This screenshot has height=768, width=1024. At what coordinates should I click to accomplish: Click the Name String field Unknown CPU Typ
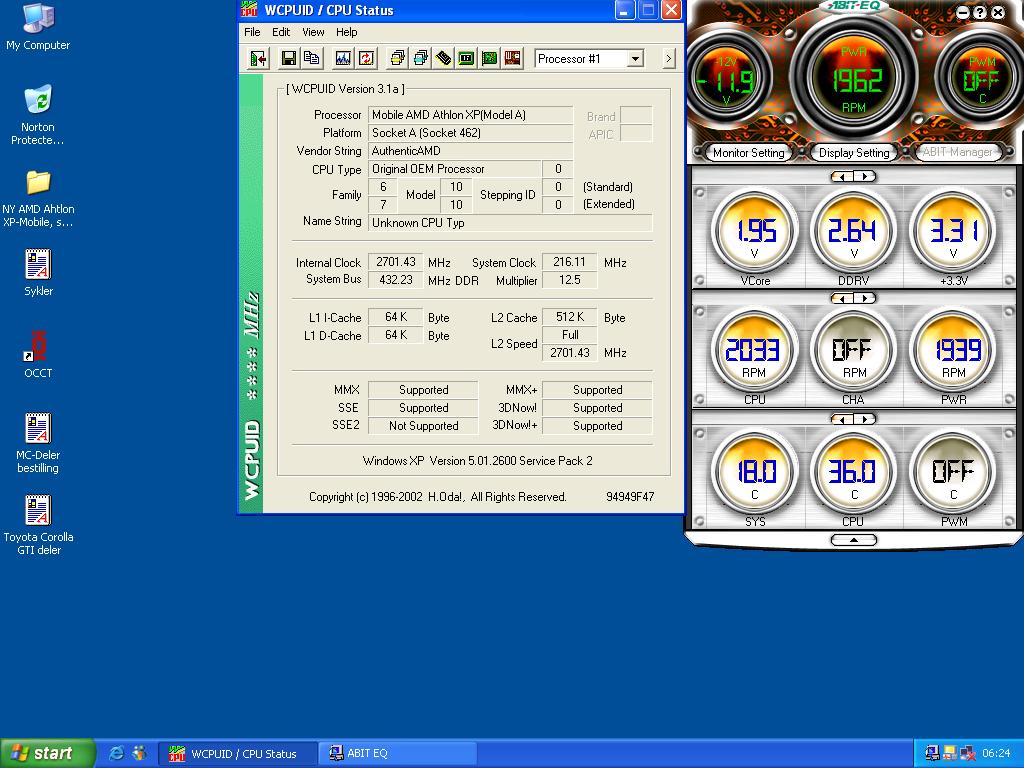[x=510, y=223]
